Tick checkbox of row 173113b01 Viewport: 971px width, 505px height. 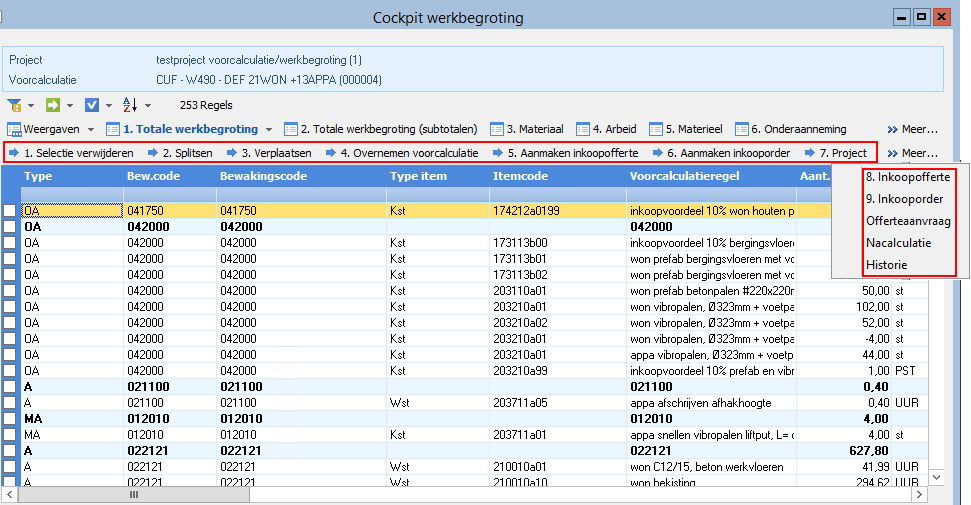[x=9, y=259]
